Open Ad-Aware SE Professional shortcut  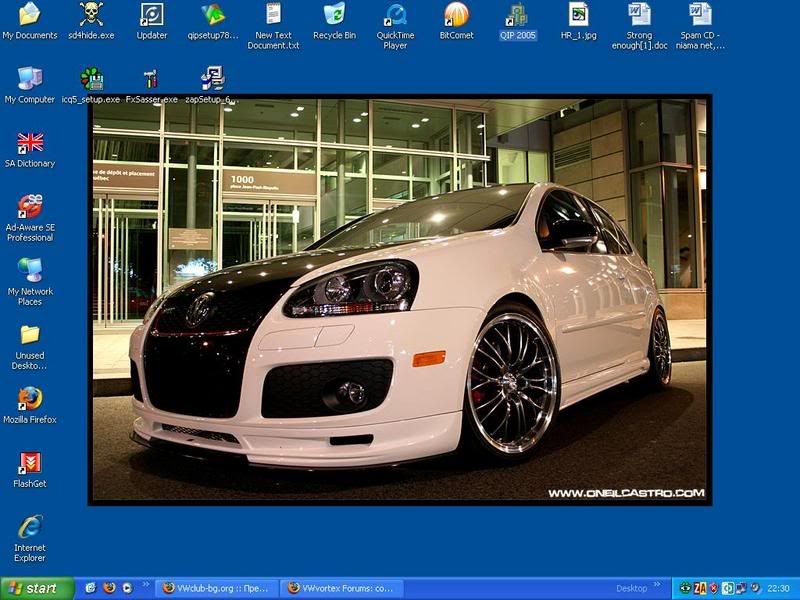click(x=30, y=206)
